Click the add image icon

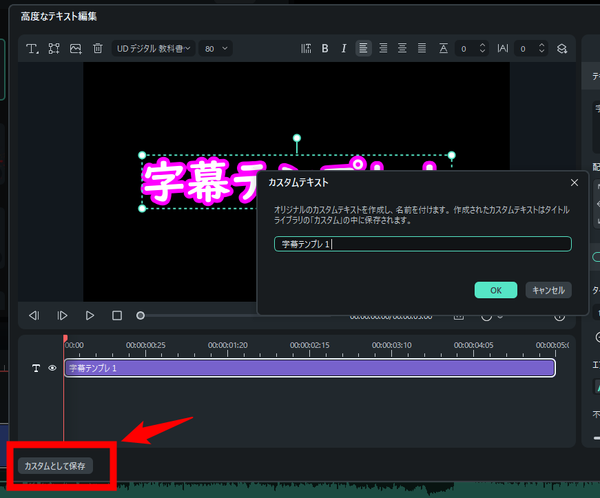click(76, 49)
